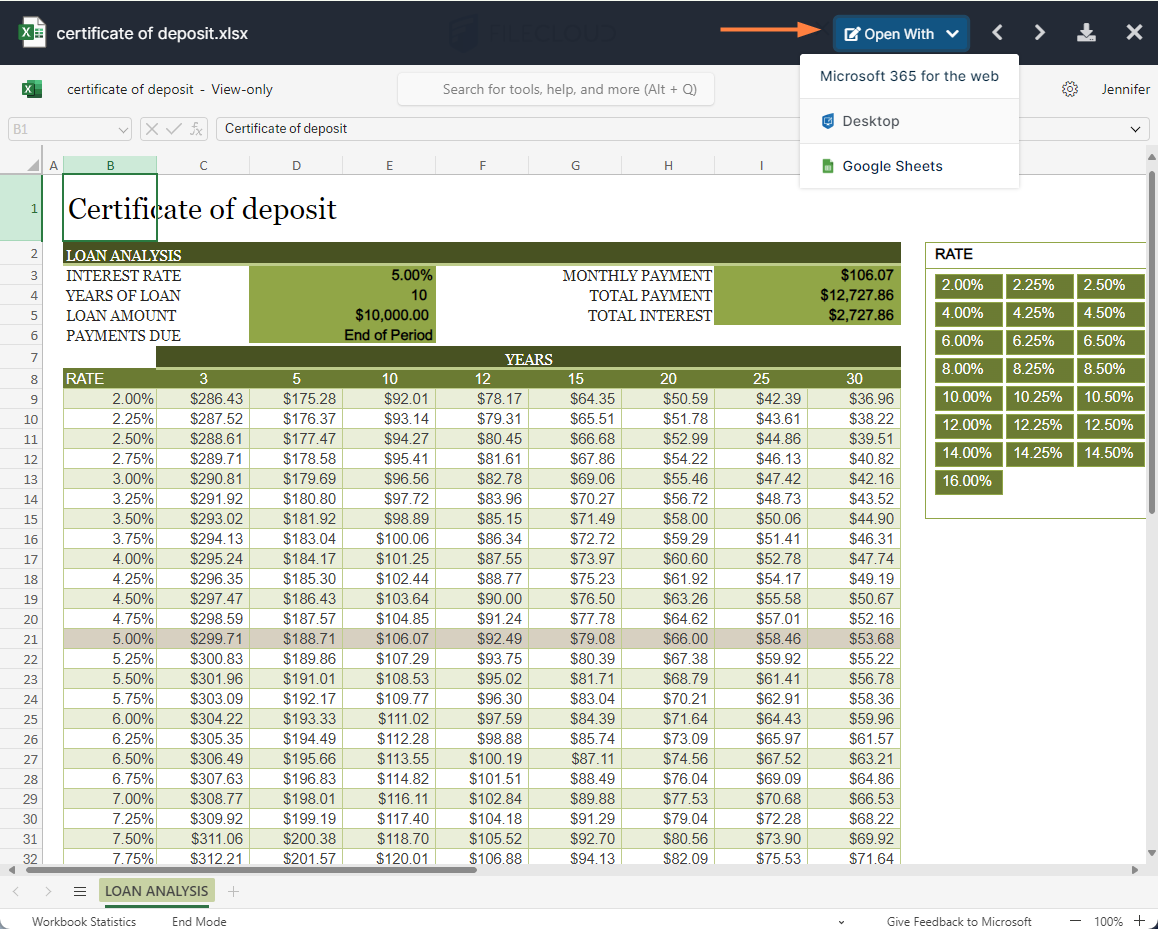This screenshot has width=1158, height=929.
Task: Click the download file icon
Action: coord(1086,33)
